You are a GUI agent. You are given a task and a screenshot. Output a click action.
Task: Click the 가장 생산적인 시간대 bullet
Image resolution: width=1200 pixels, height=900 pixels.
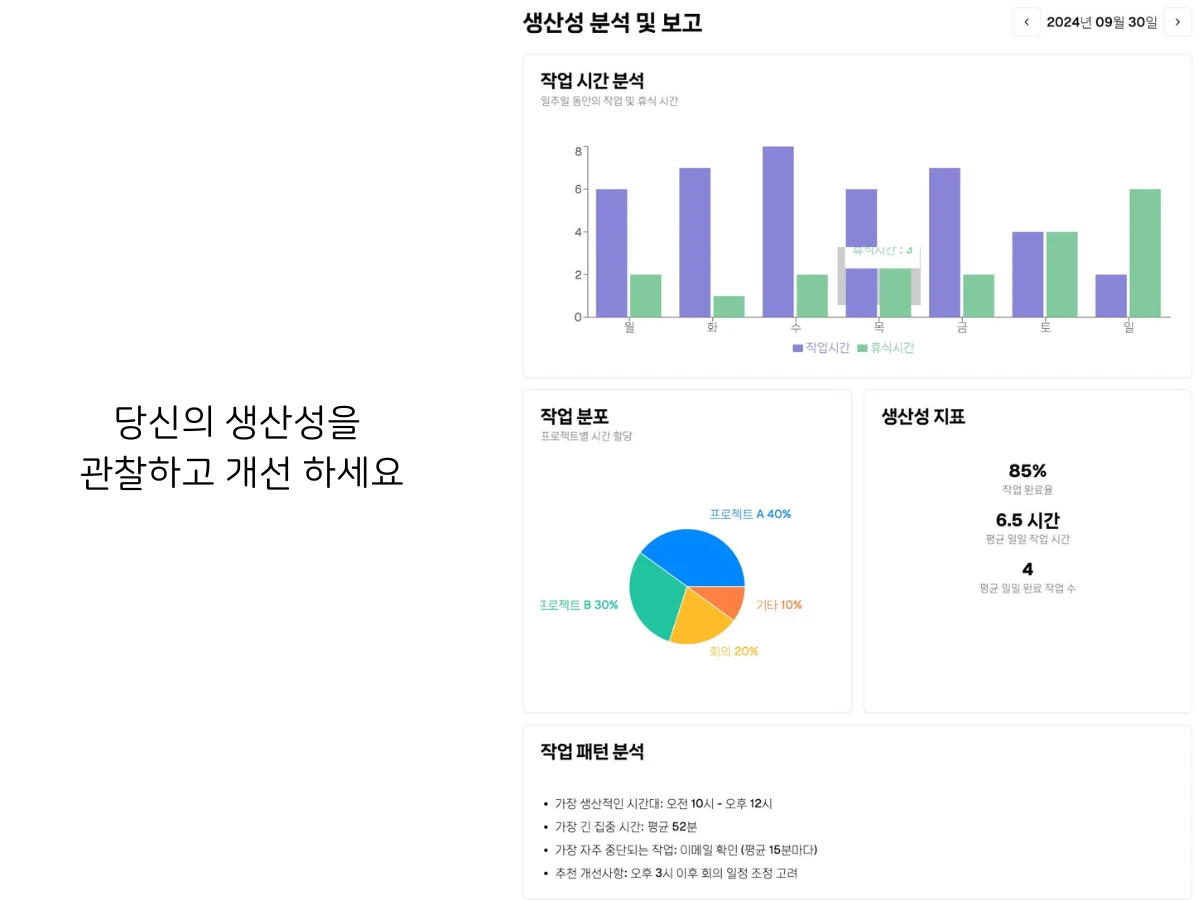[x=663, y=803]
